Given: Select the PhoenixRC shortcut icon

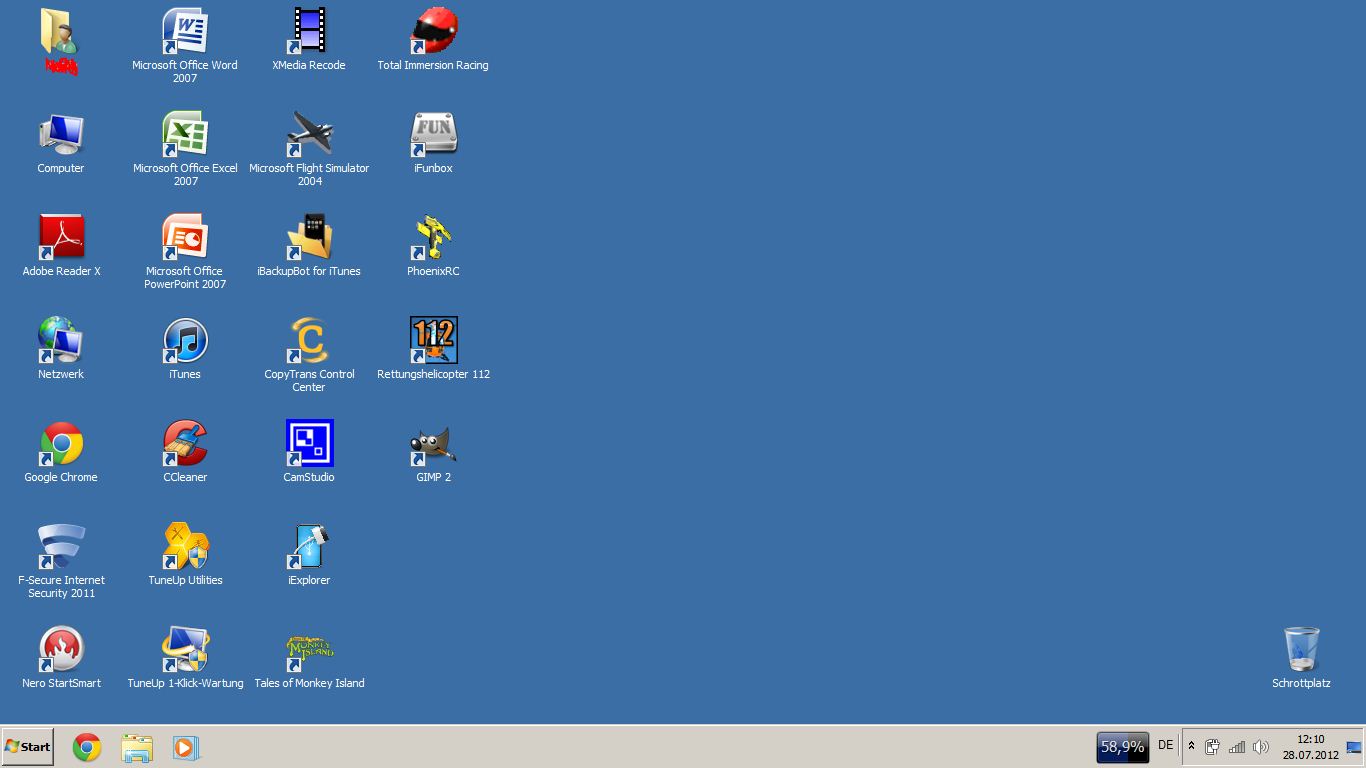Looking at the screenshot, I should (x=433, y=238).
